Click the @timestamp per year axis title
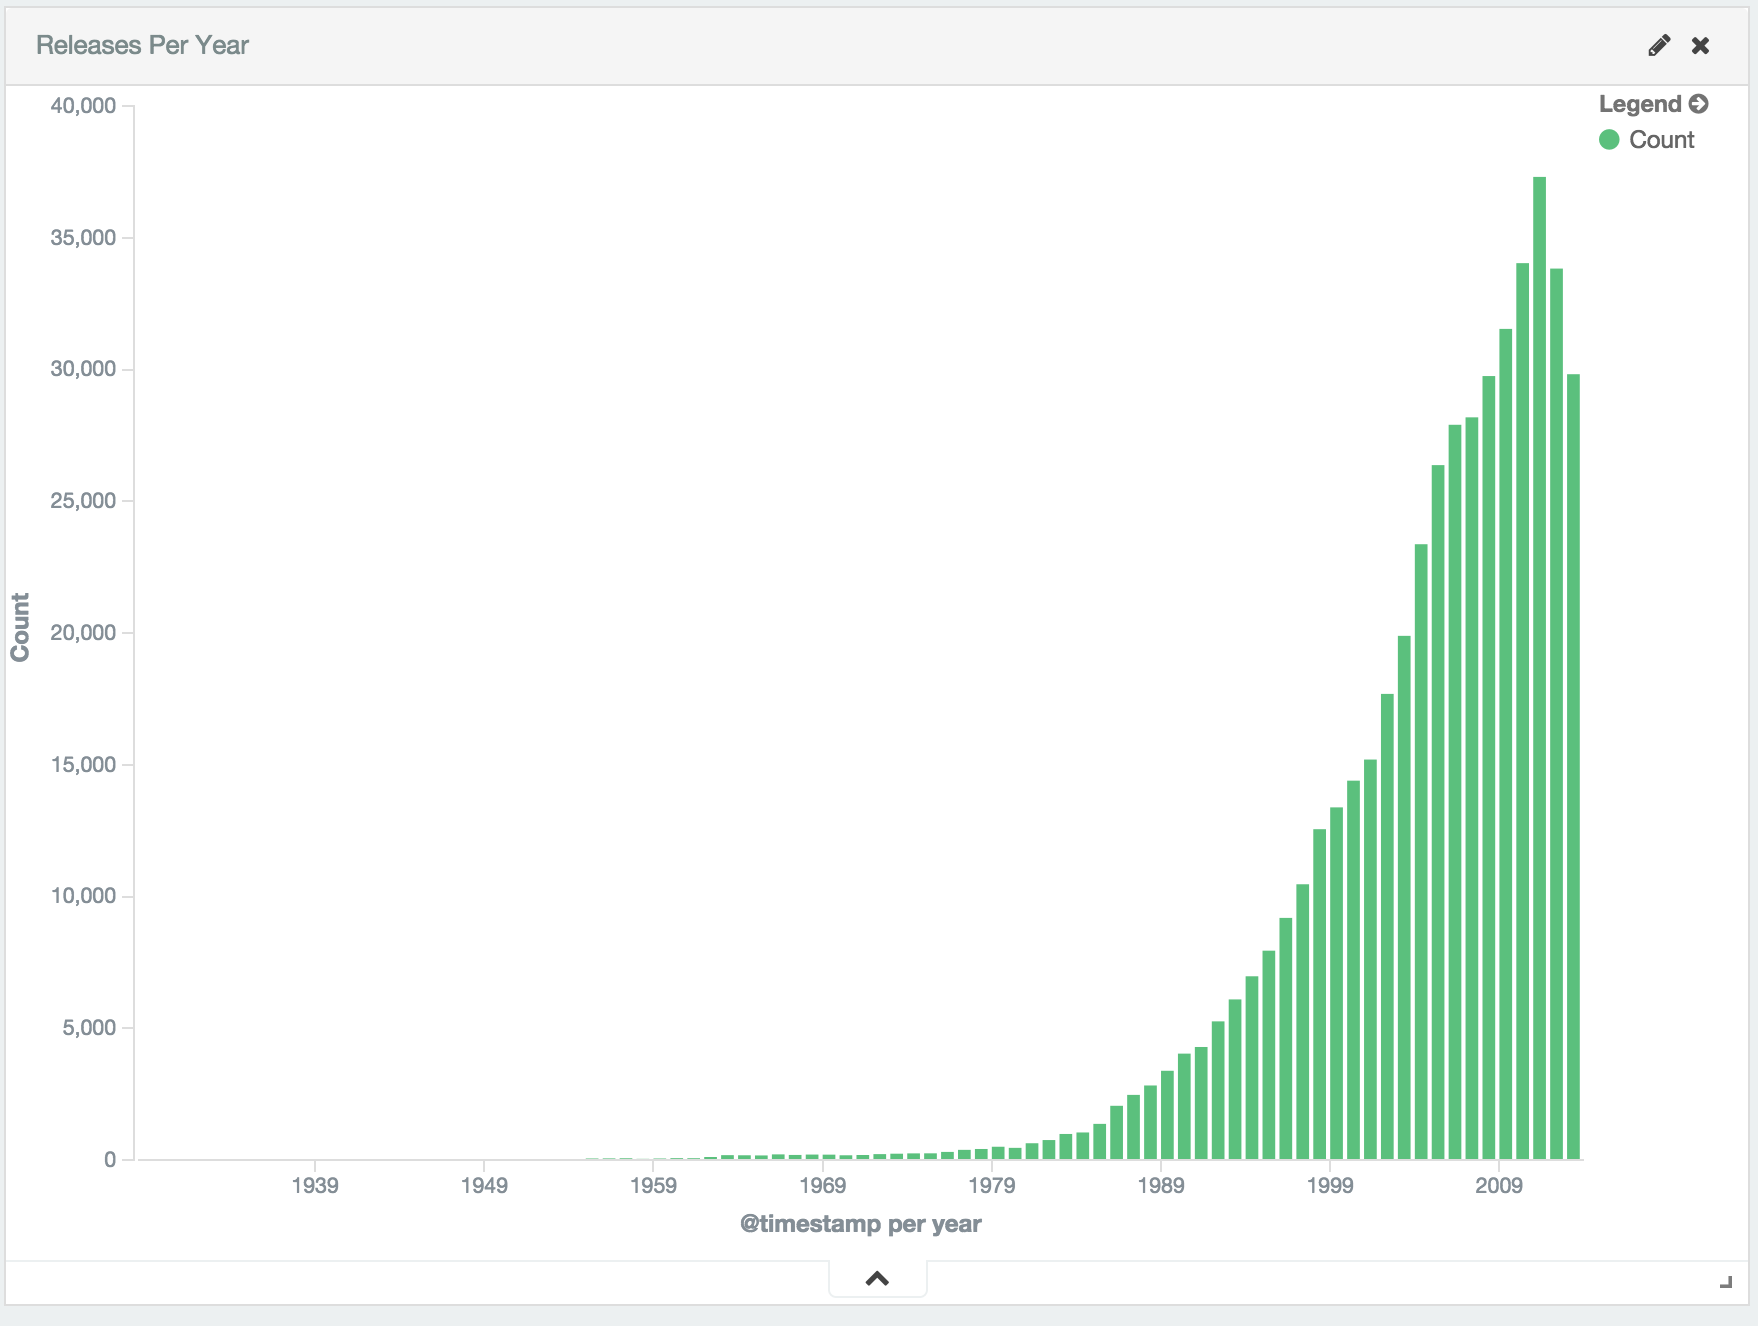Screen dimensions: 1758x1326 (860, 1224)
